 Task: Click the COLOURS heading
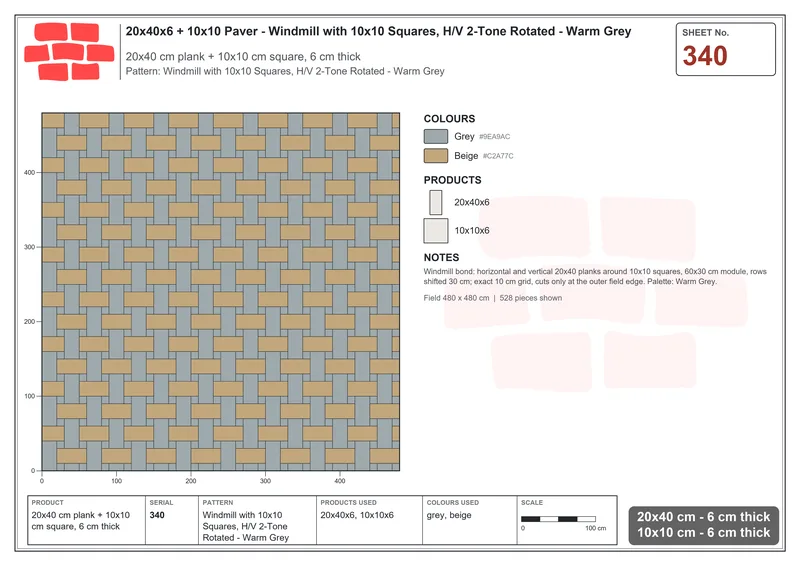(x=449, y=118)
